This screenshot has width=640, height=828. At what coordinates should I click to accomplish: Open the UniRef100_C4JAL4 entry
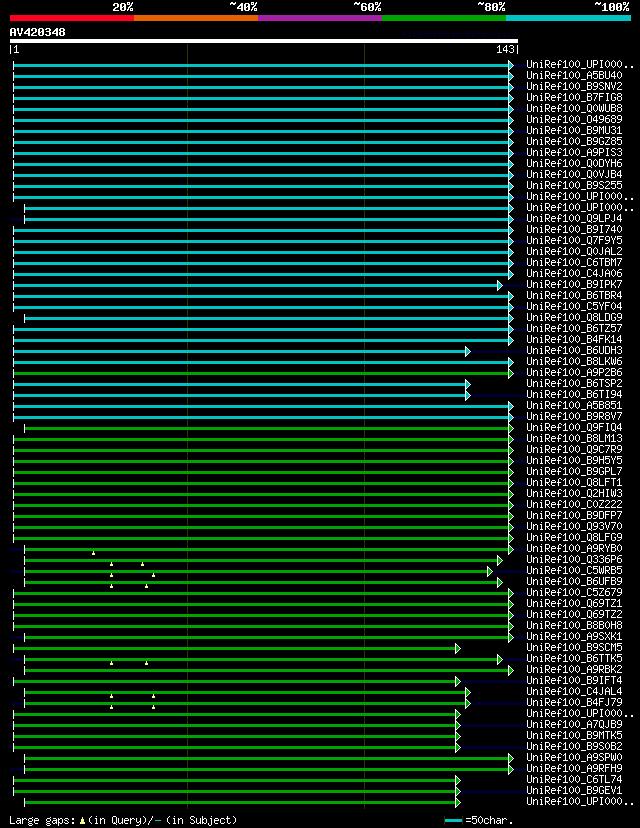point(574,691)
